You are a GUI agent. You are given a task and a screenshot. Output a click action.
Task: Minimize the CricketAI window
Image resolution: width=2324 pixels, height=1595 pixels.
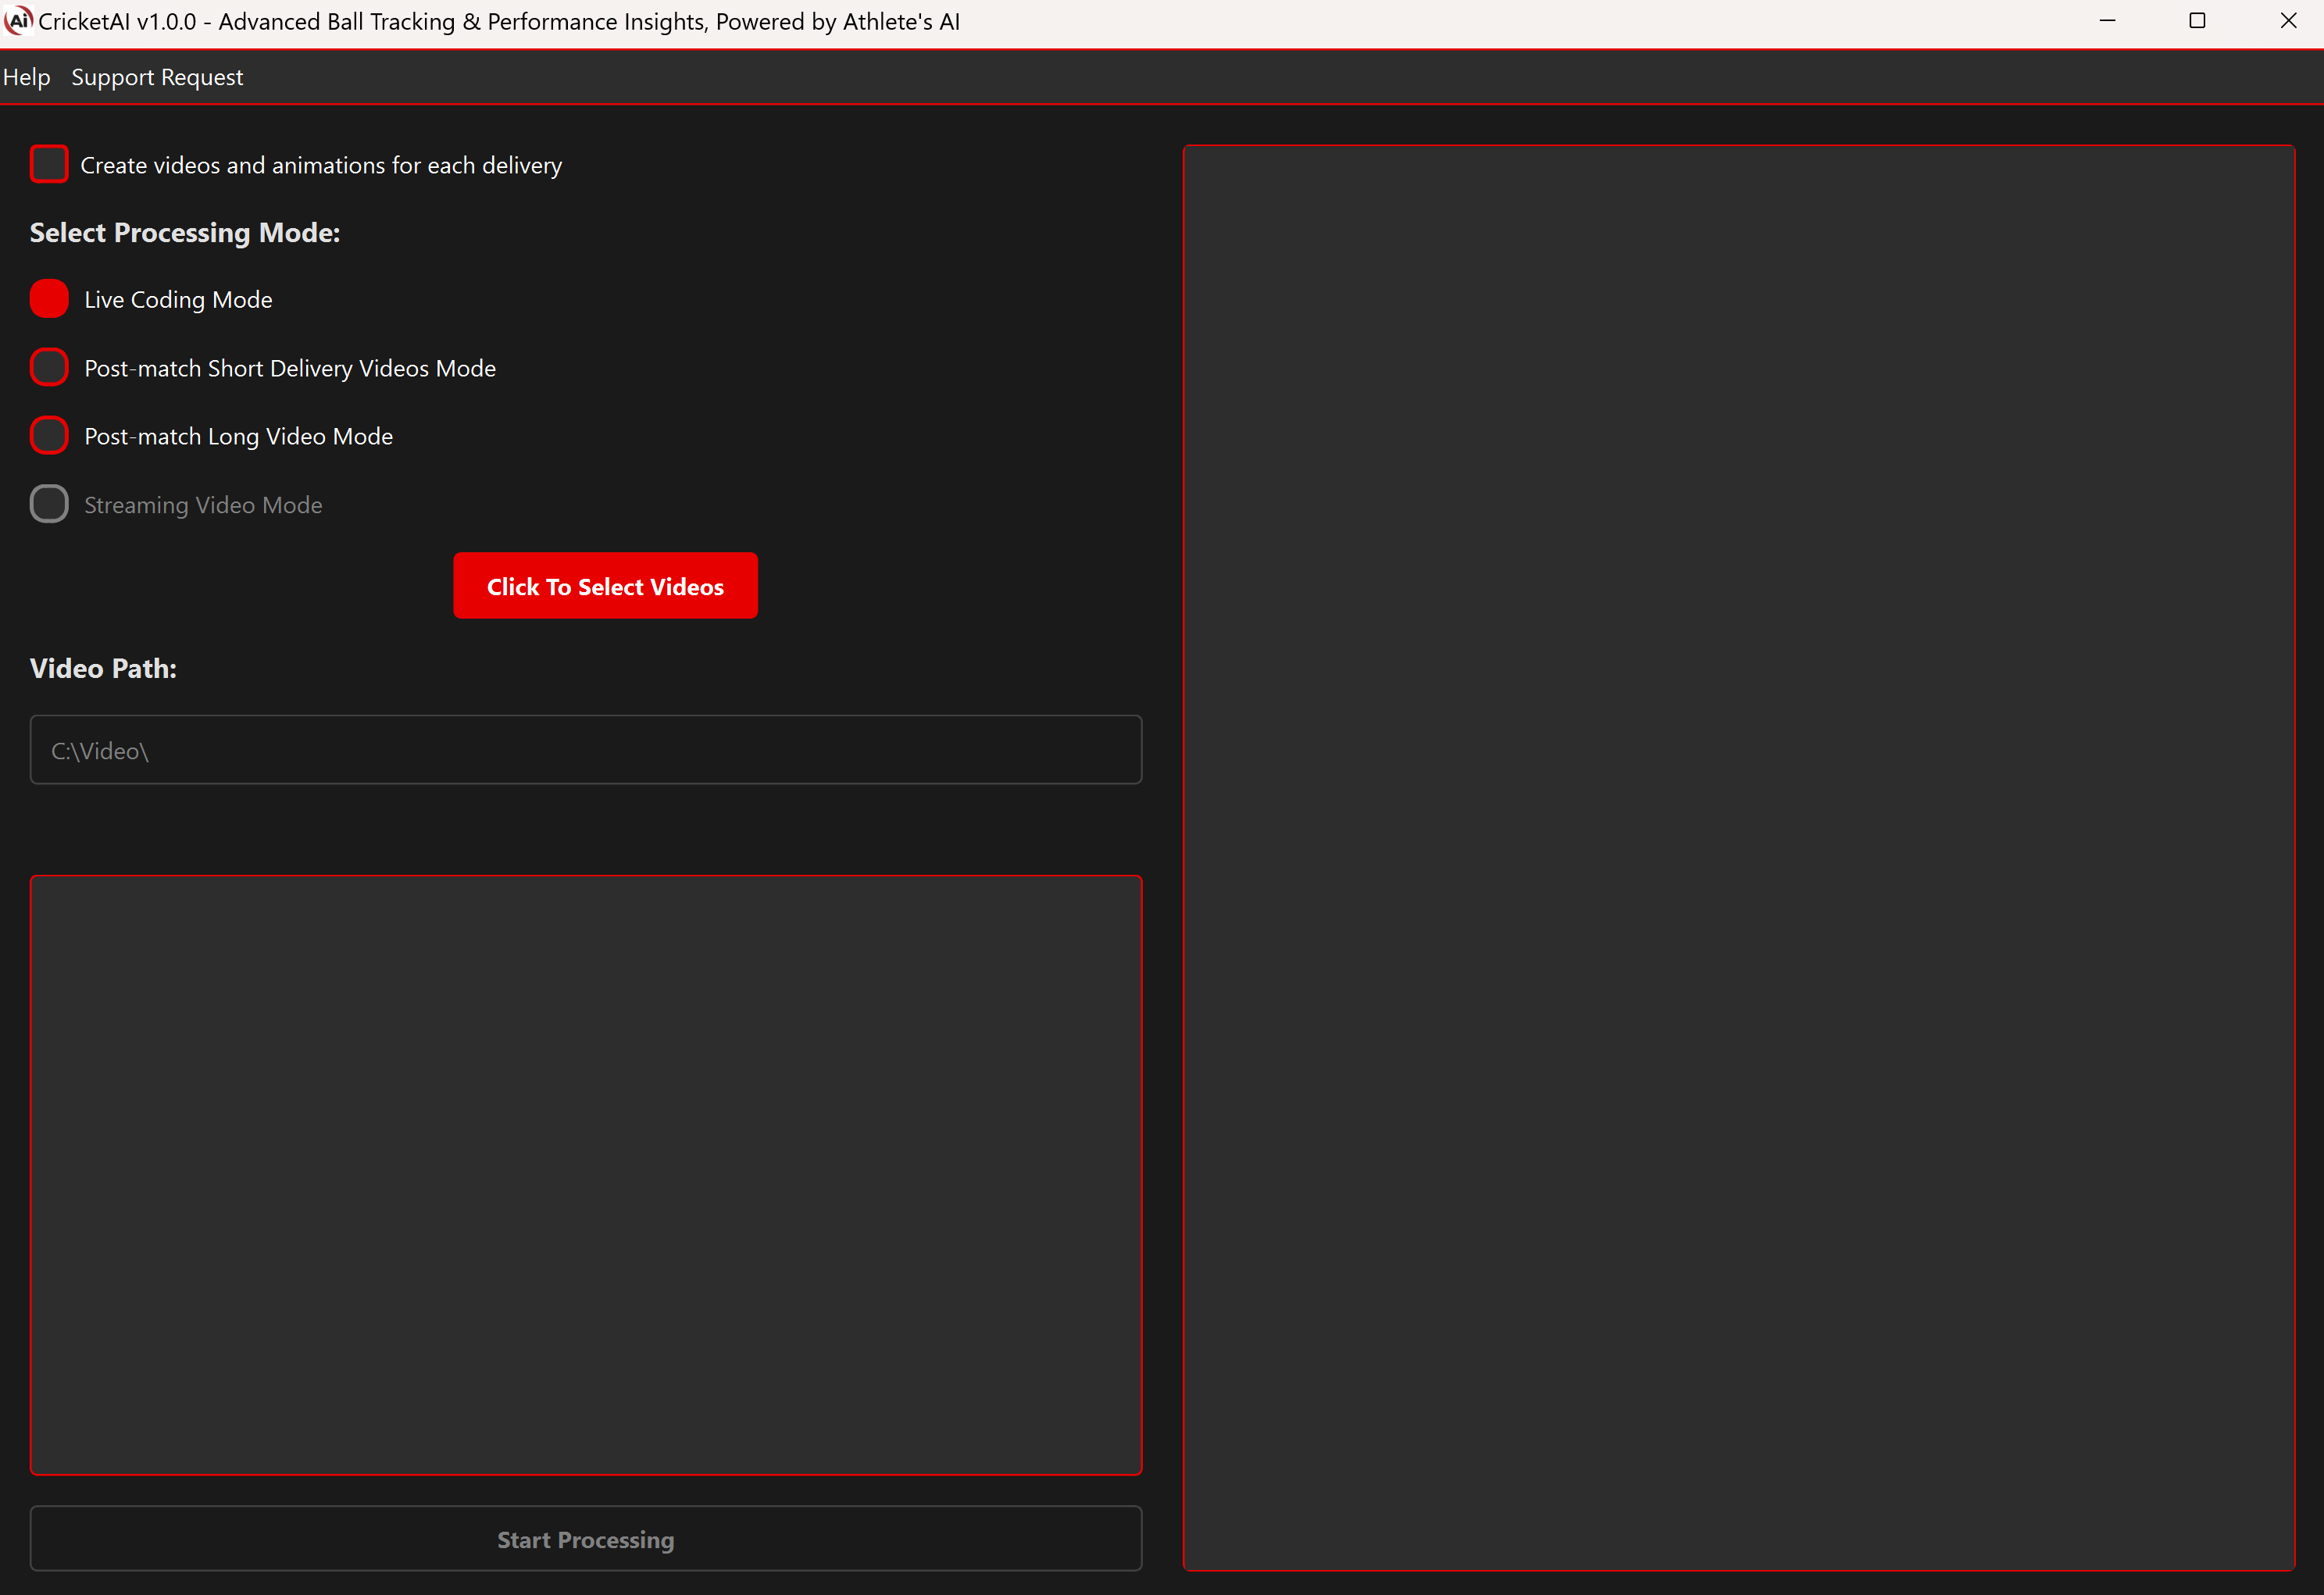[x=2107, y=21]
